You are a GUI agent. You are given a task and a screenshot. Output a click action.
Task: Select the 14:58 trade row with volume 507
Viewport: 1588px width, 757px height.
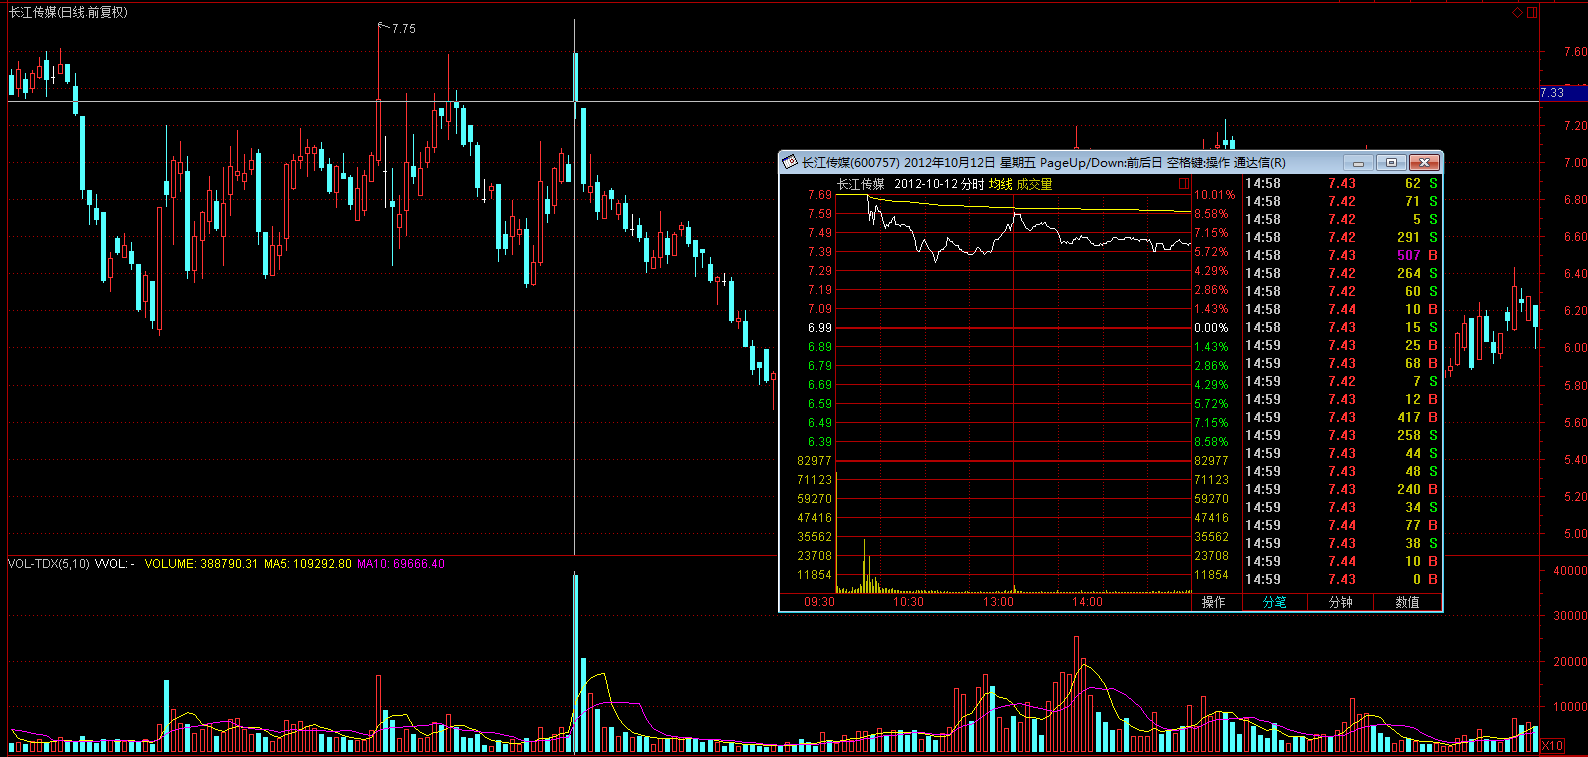(x=1342, y=255)
